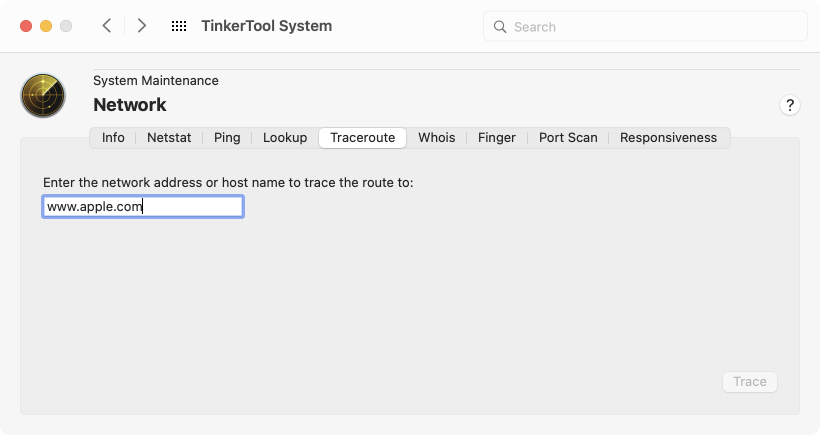Open the Port Scan tab

tap(568, 138)
